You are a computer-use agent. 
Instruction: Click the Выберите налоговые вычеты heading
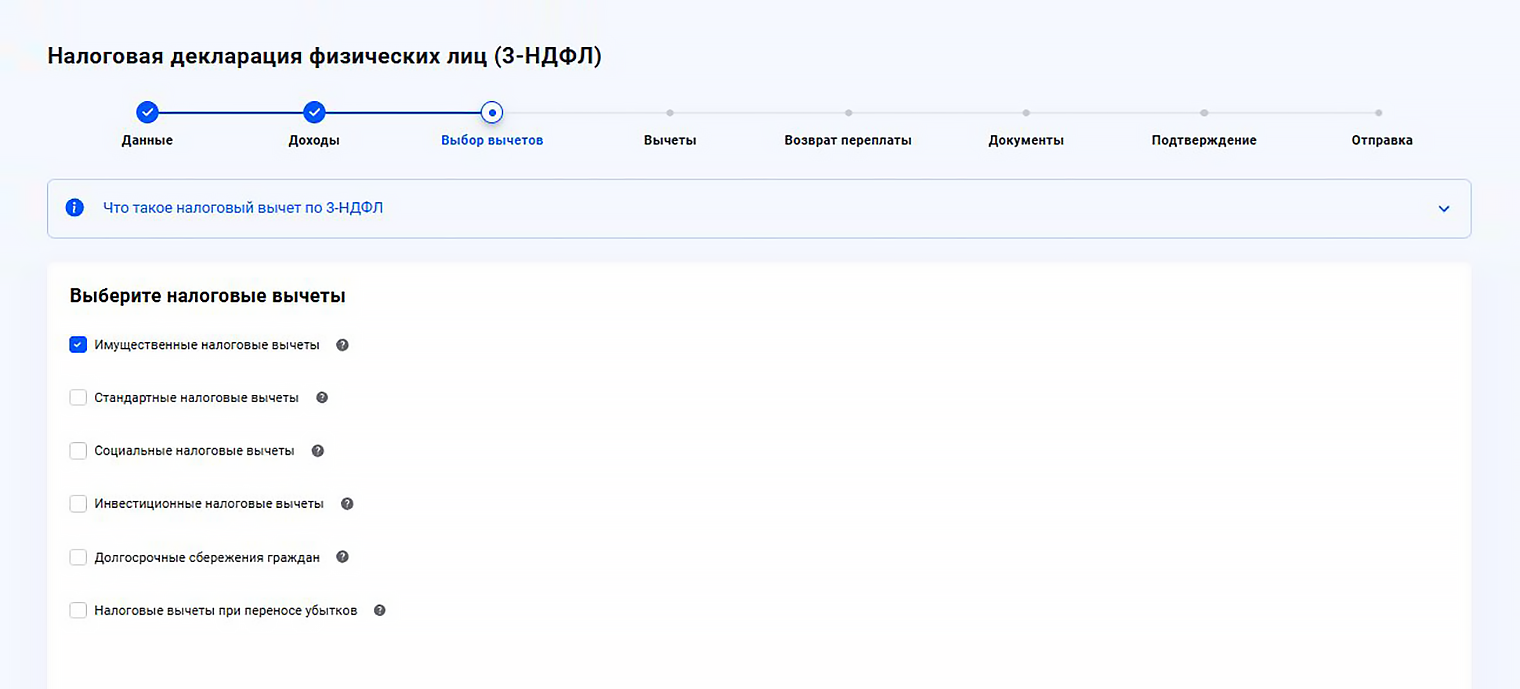point(208,296)
